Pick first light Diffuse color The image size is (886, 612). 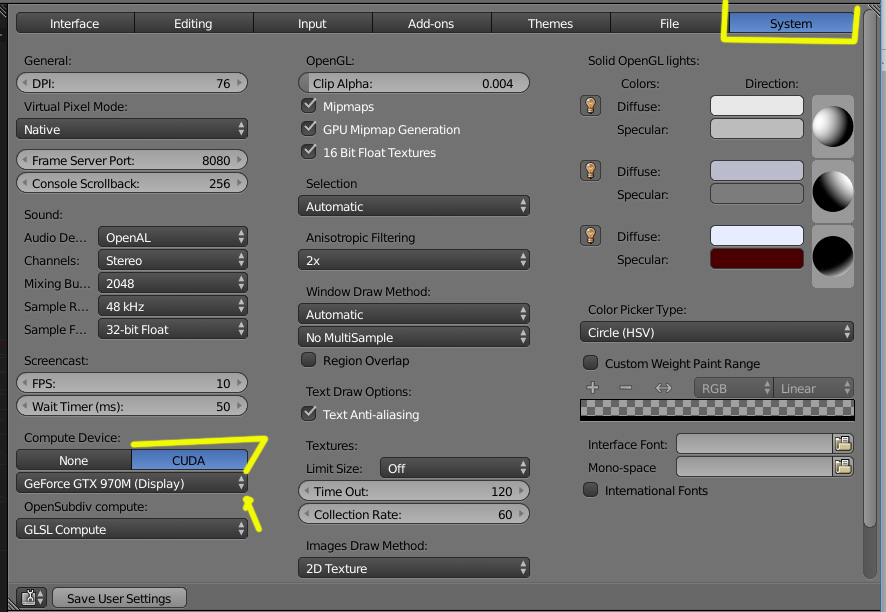[x=757, y=105]
